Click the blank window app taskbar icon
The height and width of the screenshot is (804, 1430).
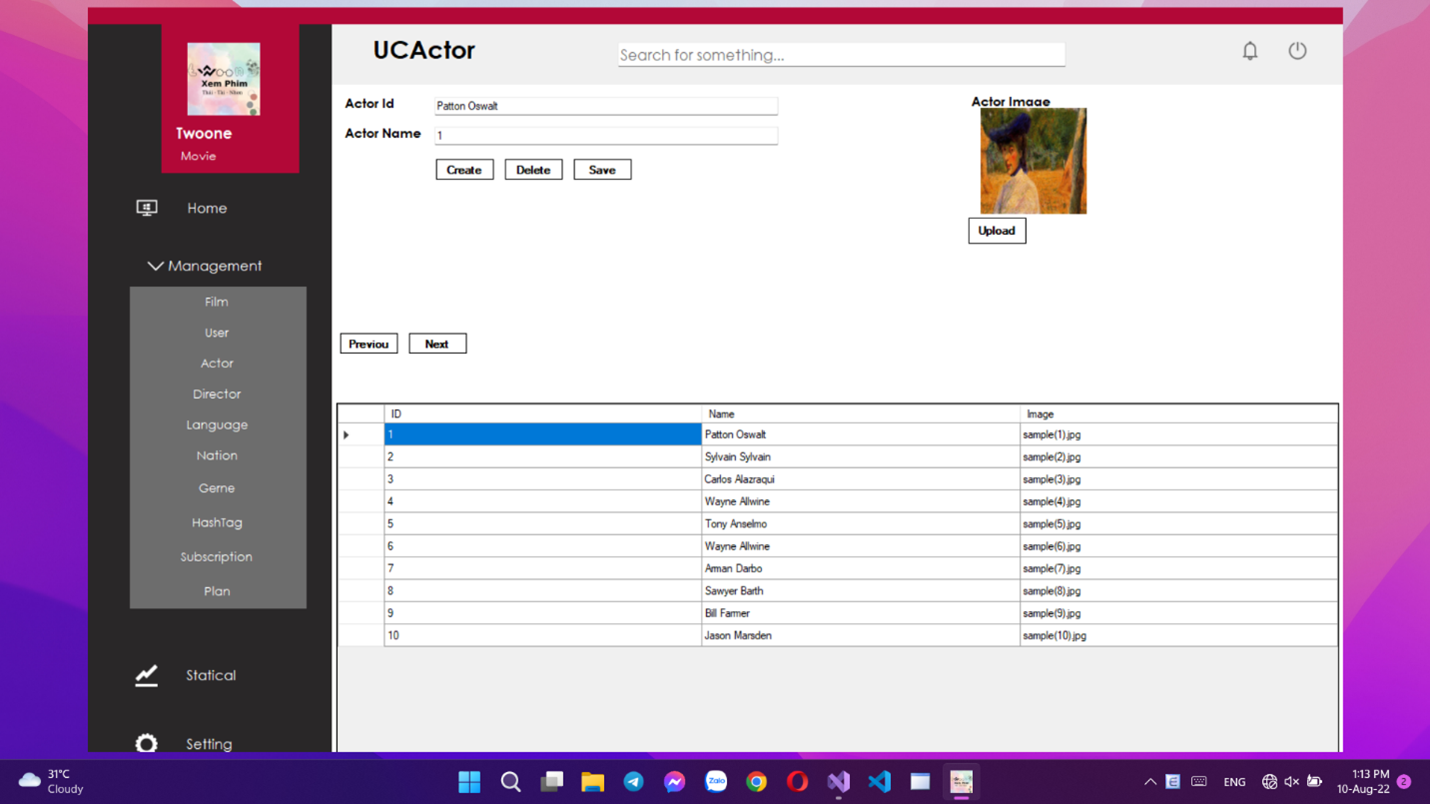[x=920, y=782]
